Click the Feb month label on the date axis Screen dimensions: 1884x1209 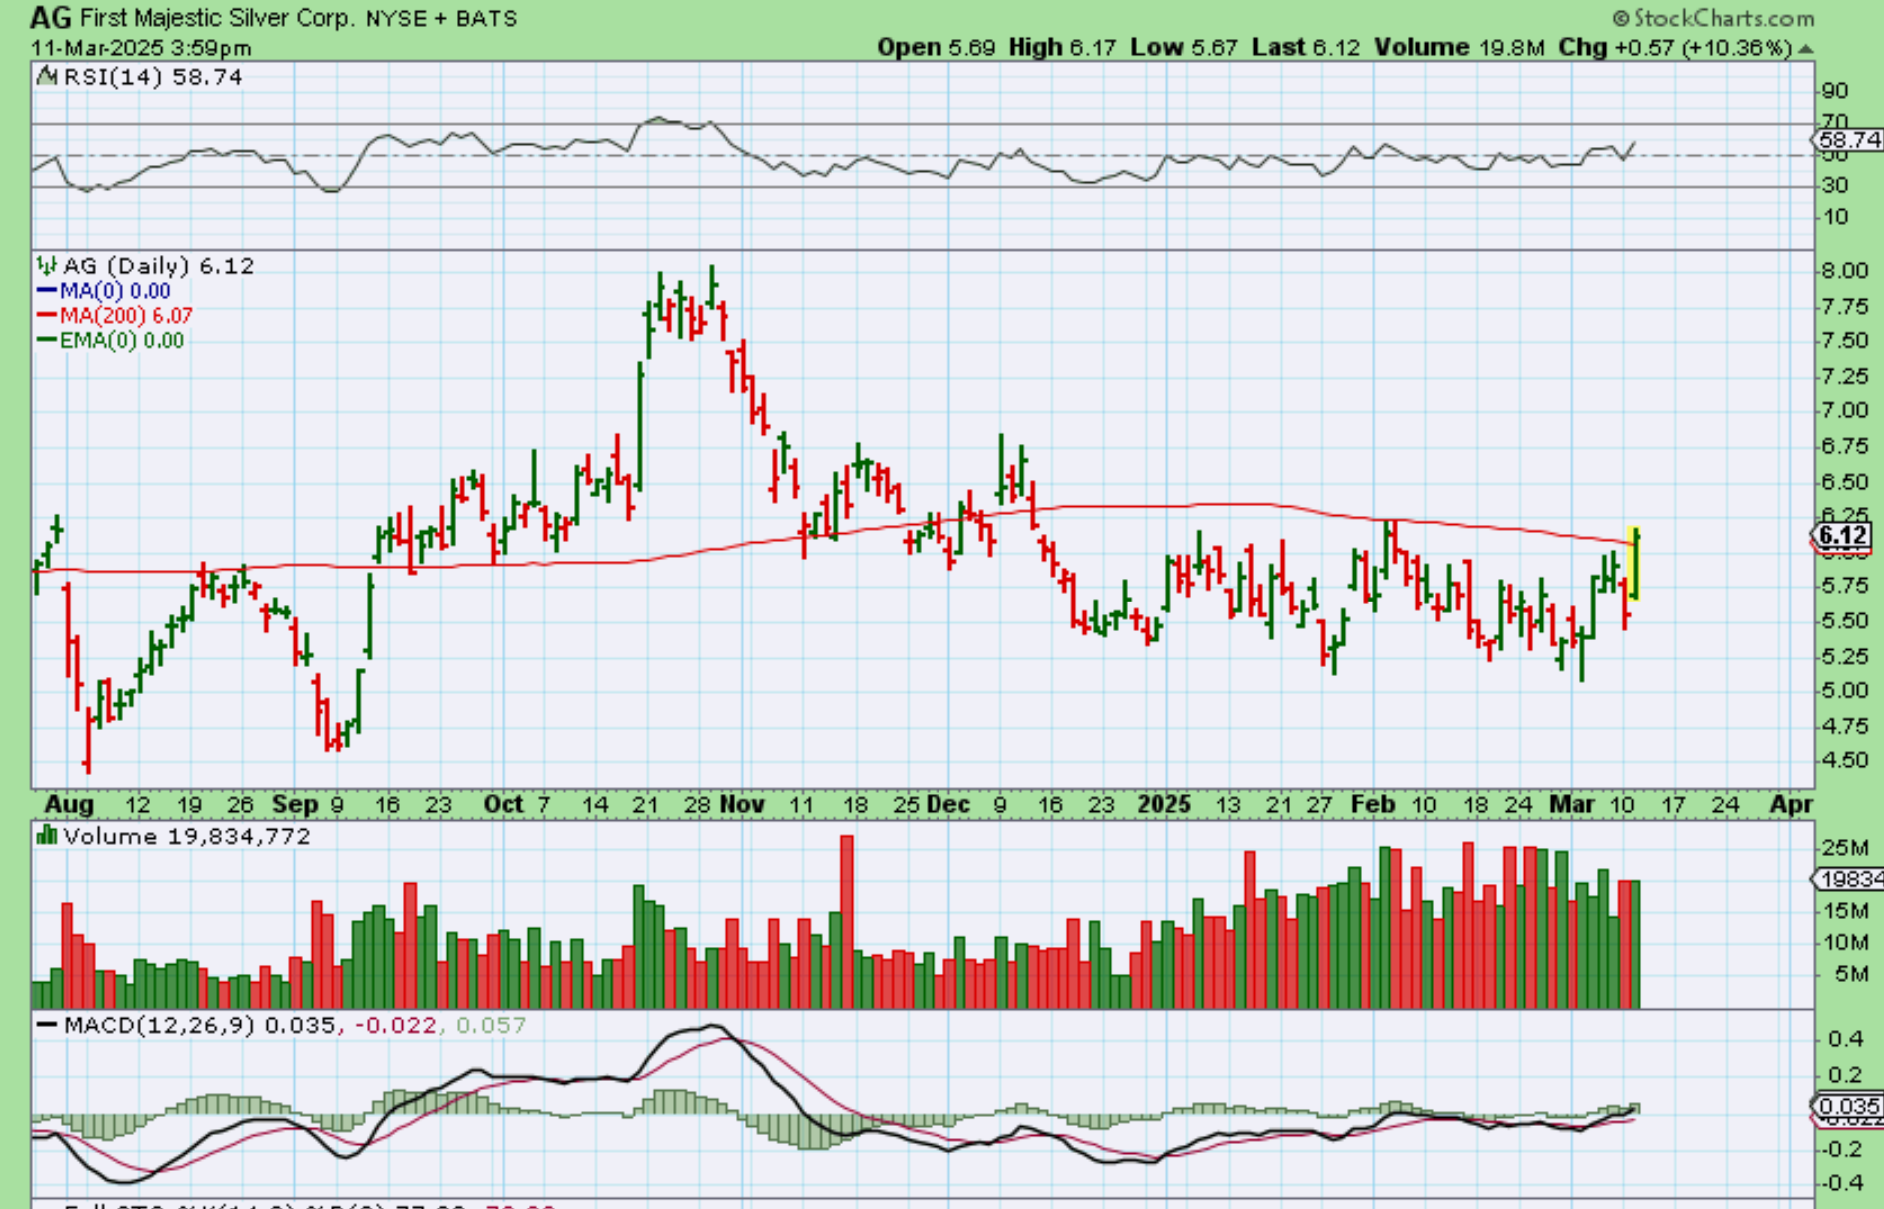pos(1373,804)
